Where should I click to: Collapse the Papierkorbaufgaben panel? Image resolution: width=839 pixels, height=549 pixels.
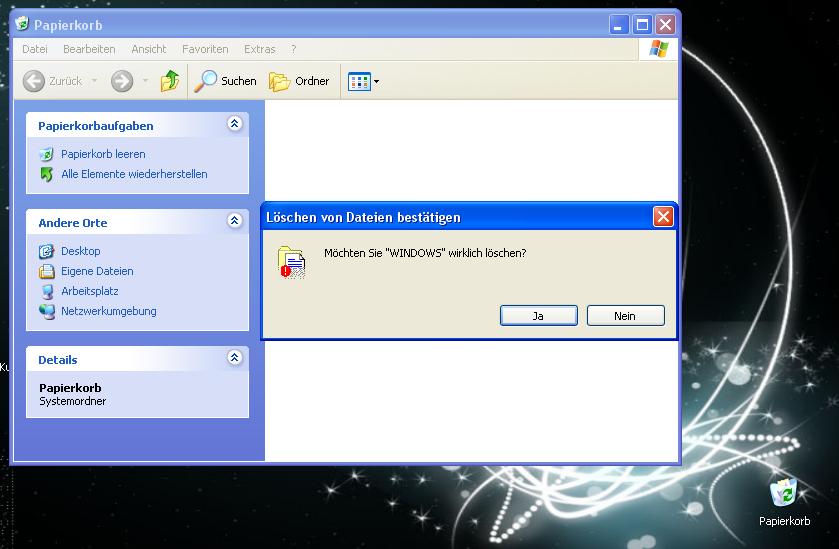[234, 124]
